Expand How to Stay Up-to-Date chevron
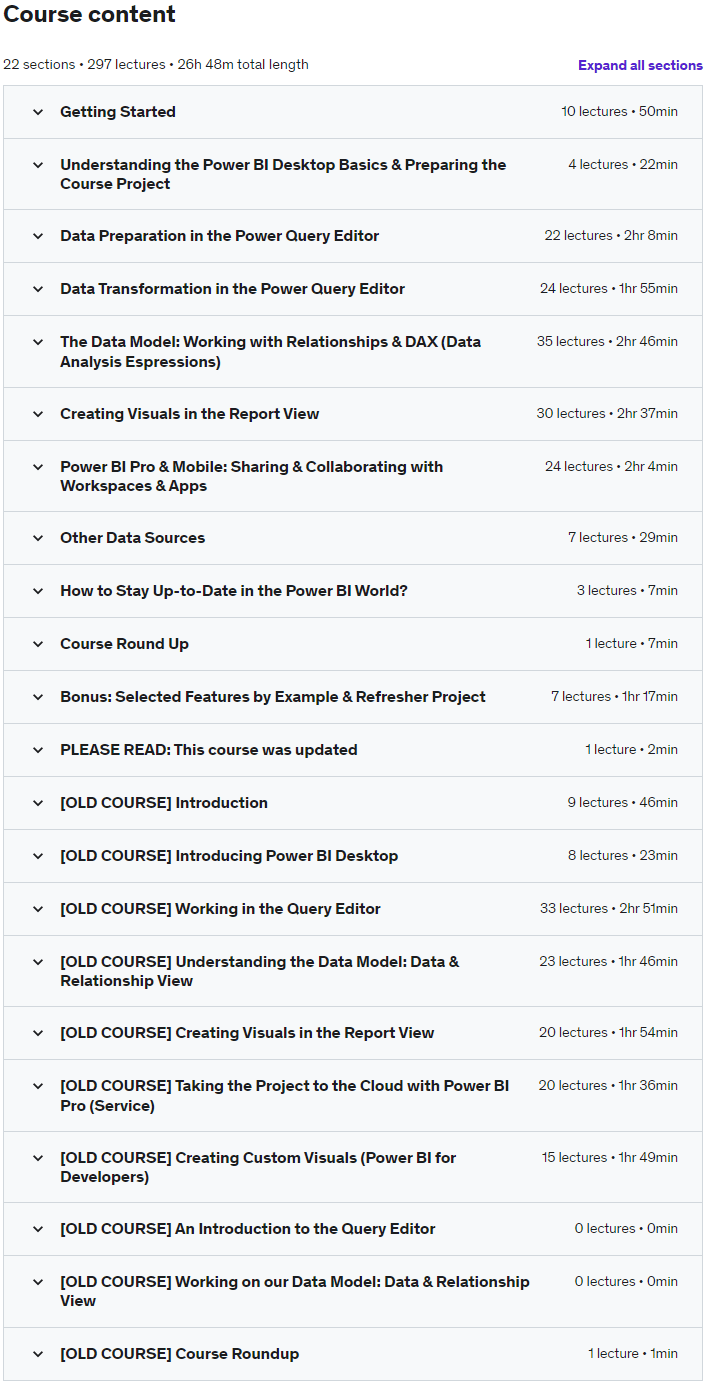709x1389 pixels. (x=38, y=591)
